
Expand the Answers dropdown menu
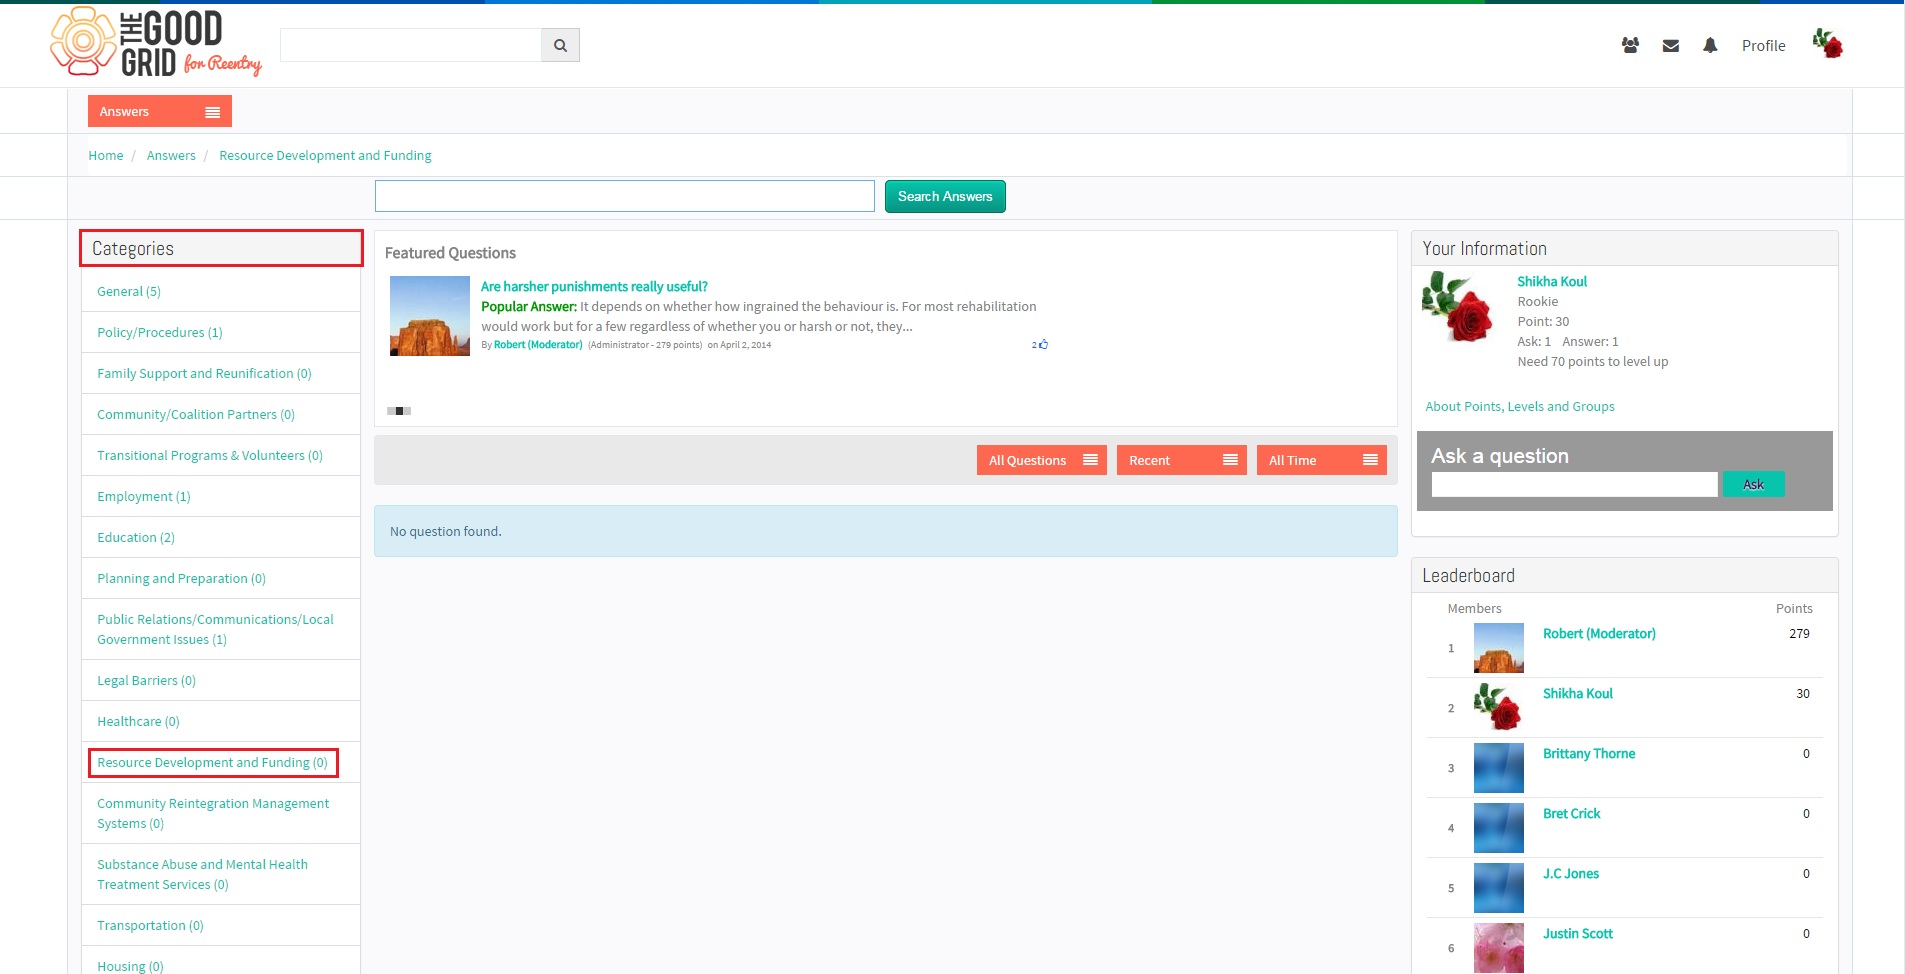pyautogui.click(x=160, y=111)
